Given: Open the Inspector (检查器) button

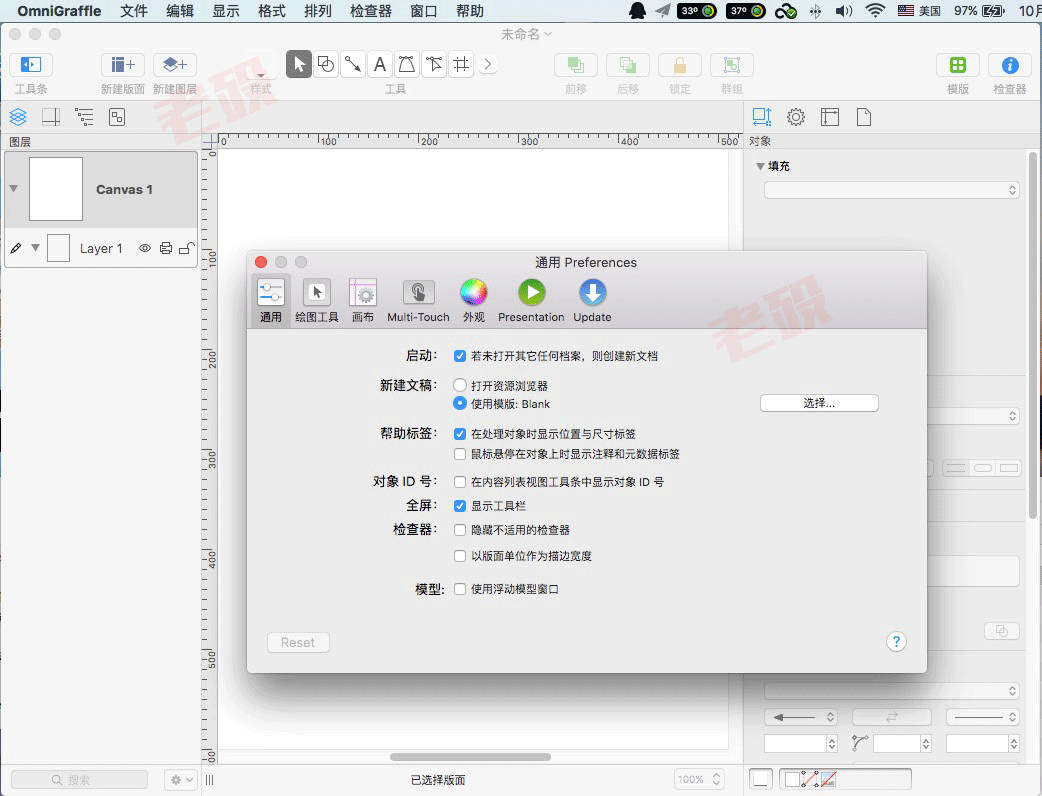Looking at the screenshot, I should (1009, 65).
